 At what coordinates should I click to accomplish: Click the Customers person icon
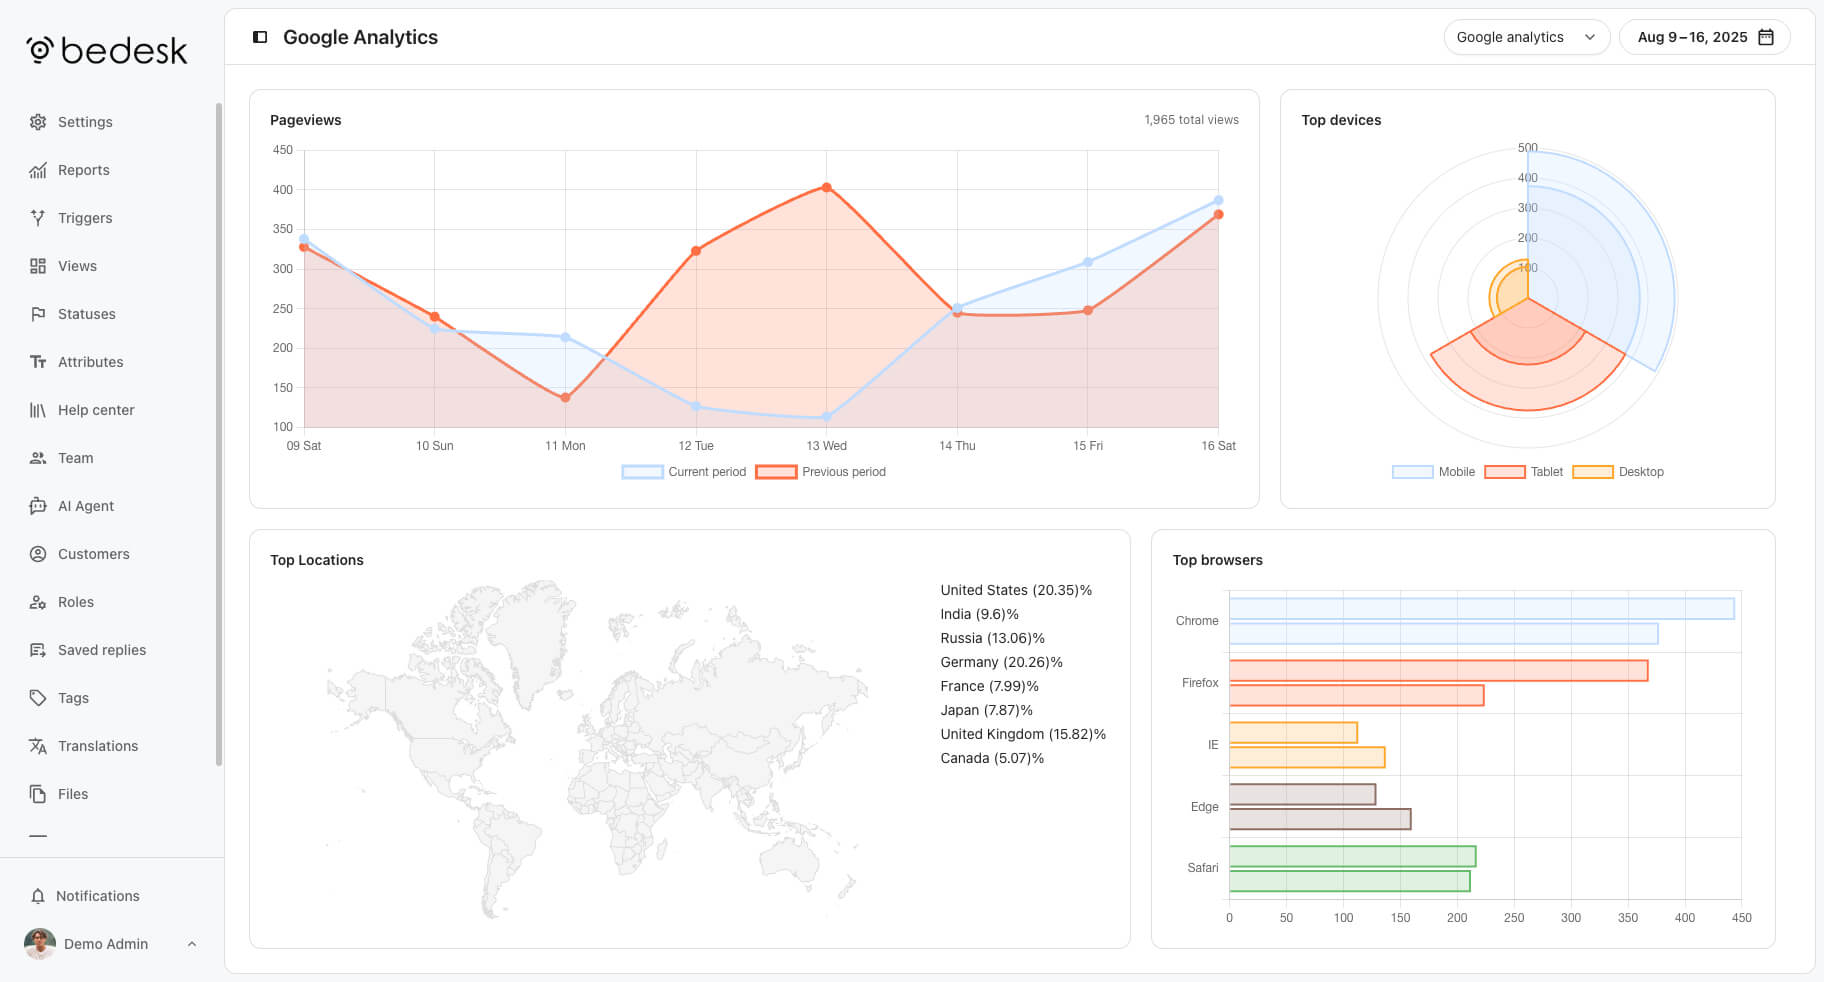click(x=38, y=554)
